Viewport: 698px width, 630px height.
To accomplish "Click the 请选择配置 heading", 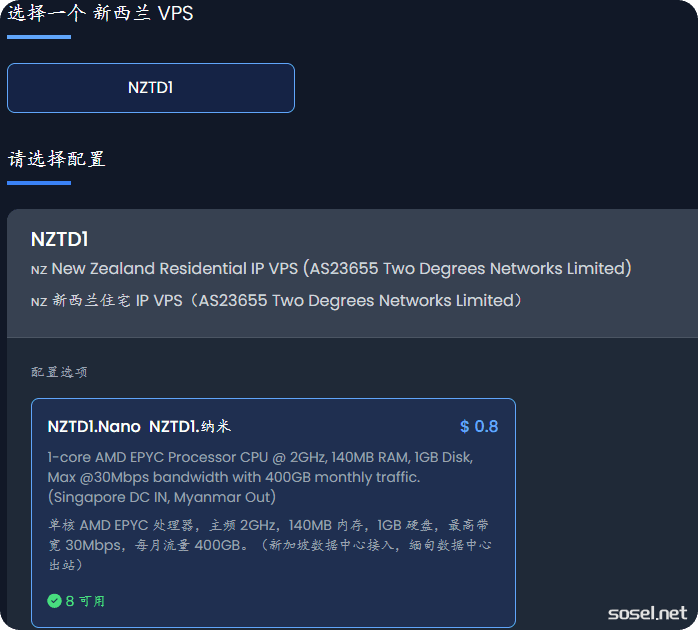I will [57, 159].
